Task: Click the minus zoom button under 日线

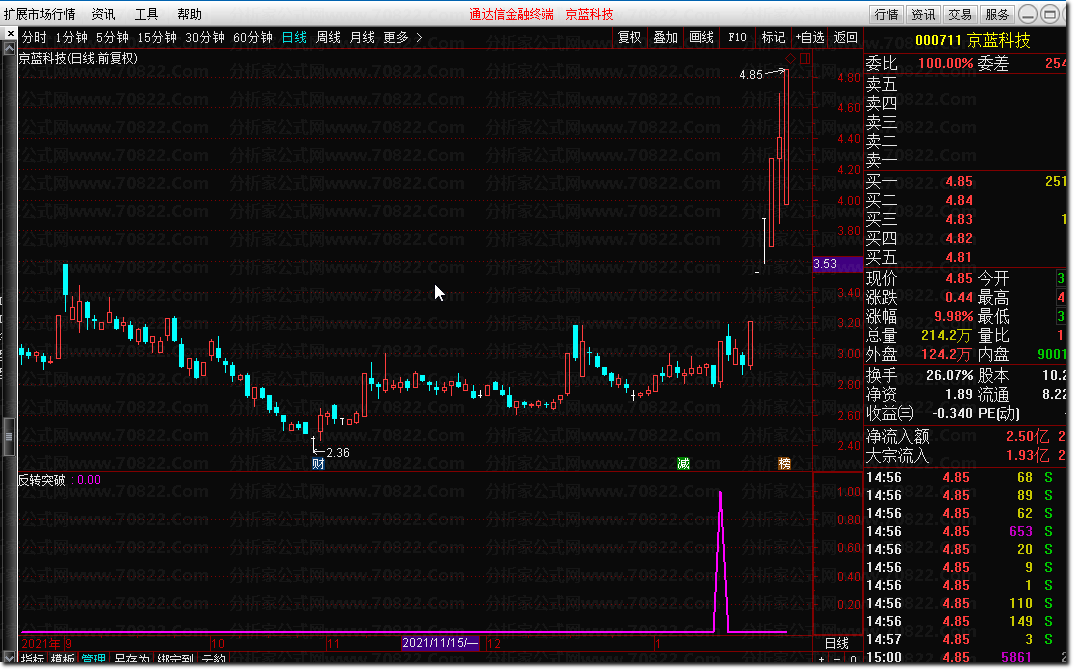Action: click(x=838, y=660)
